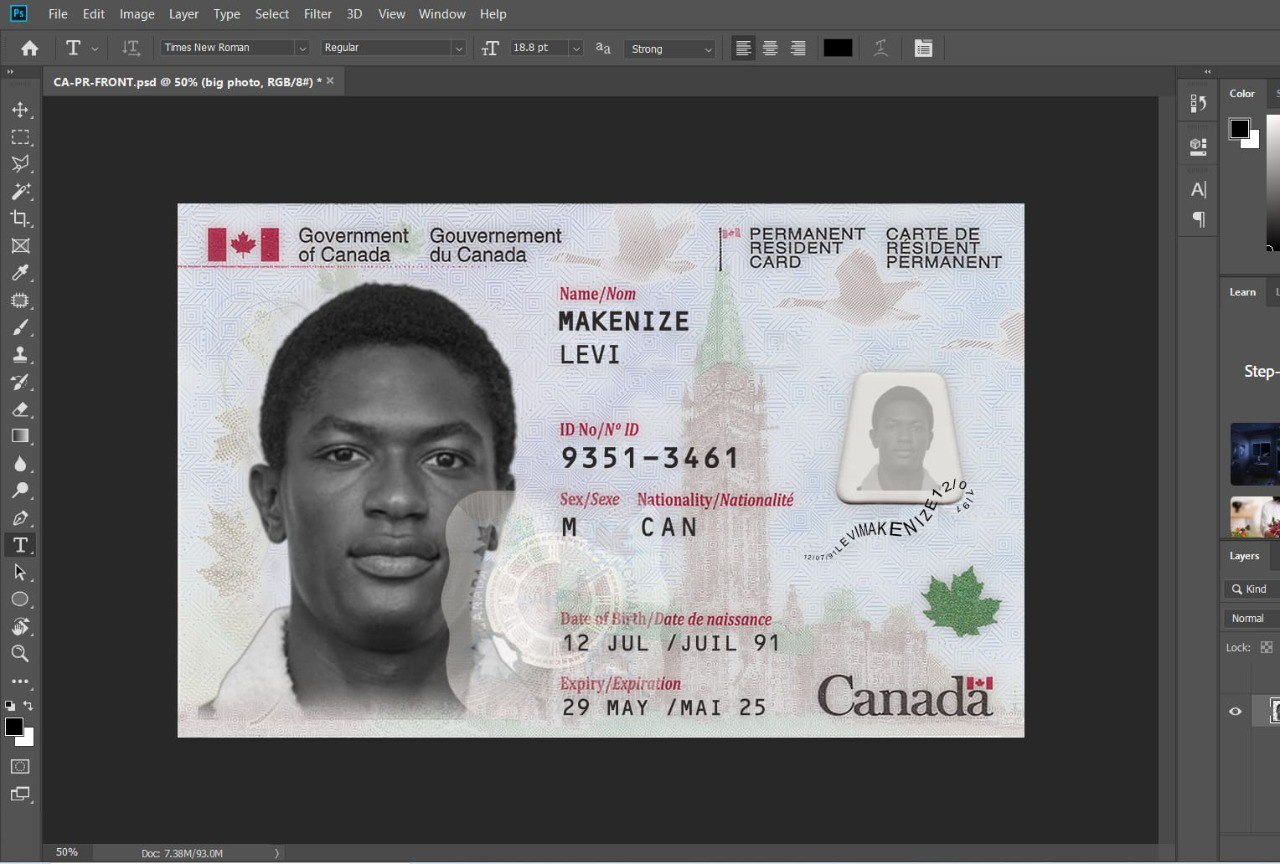The width and height of the screenshot is (1280, 864).
Task: Toggle Quick Mask mode
Action: 20,767
